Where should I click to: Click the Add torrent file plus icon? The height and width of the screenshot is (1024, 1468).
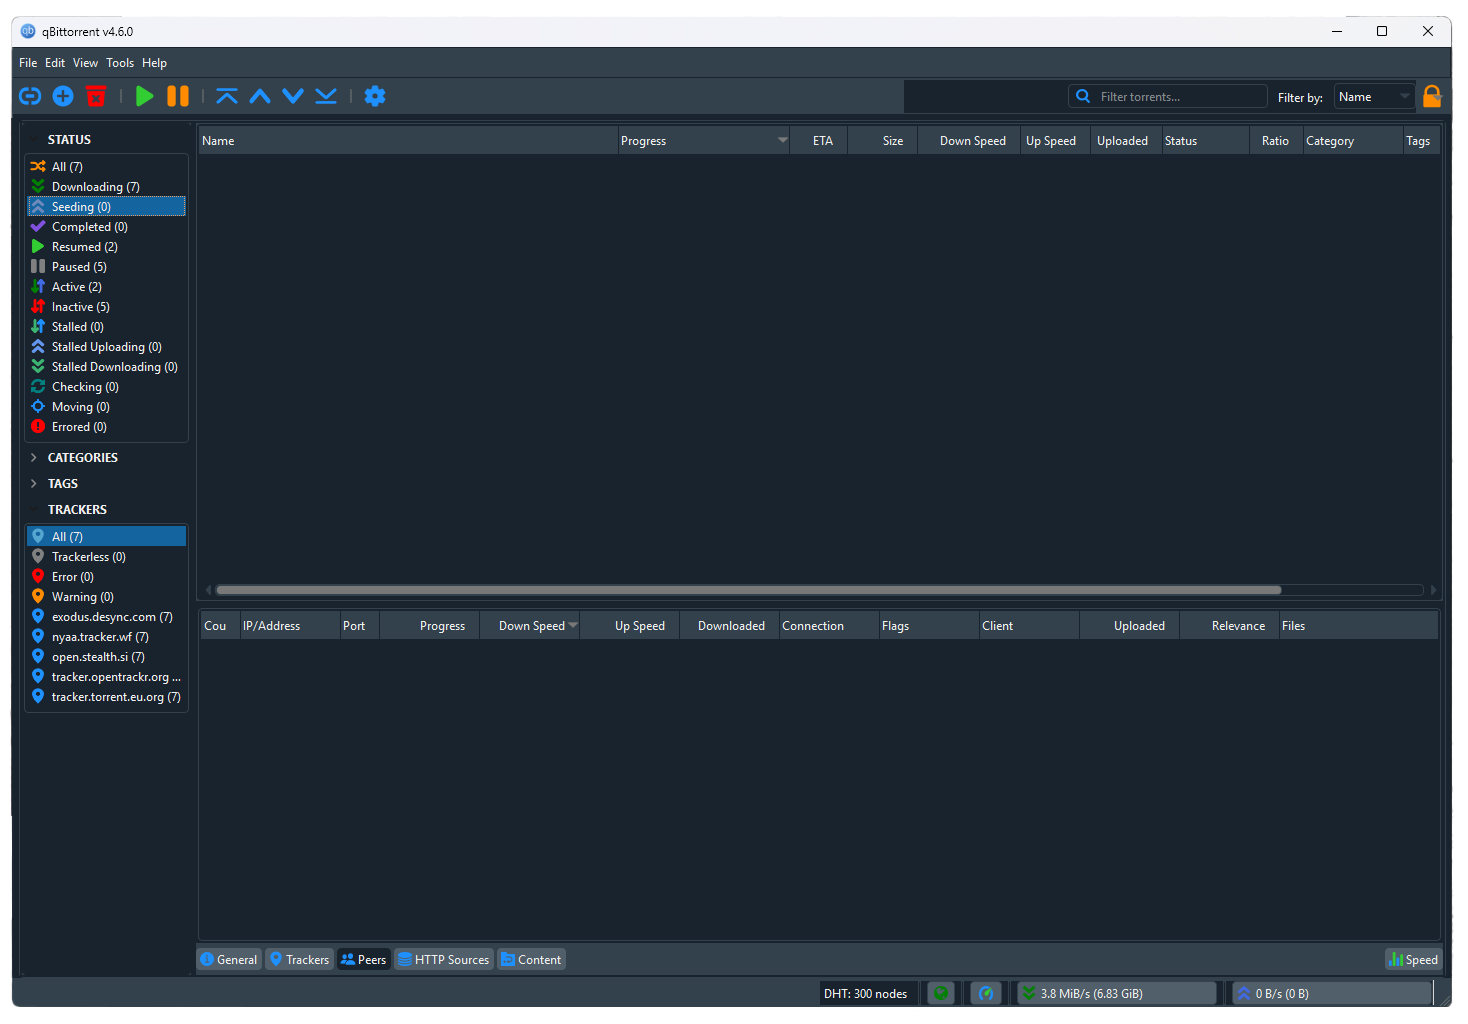[63, 96]
